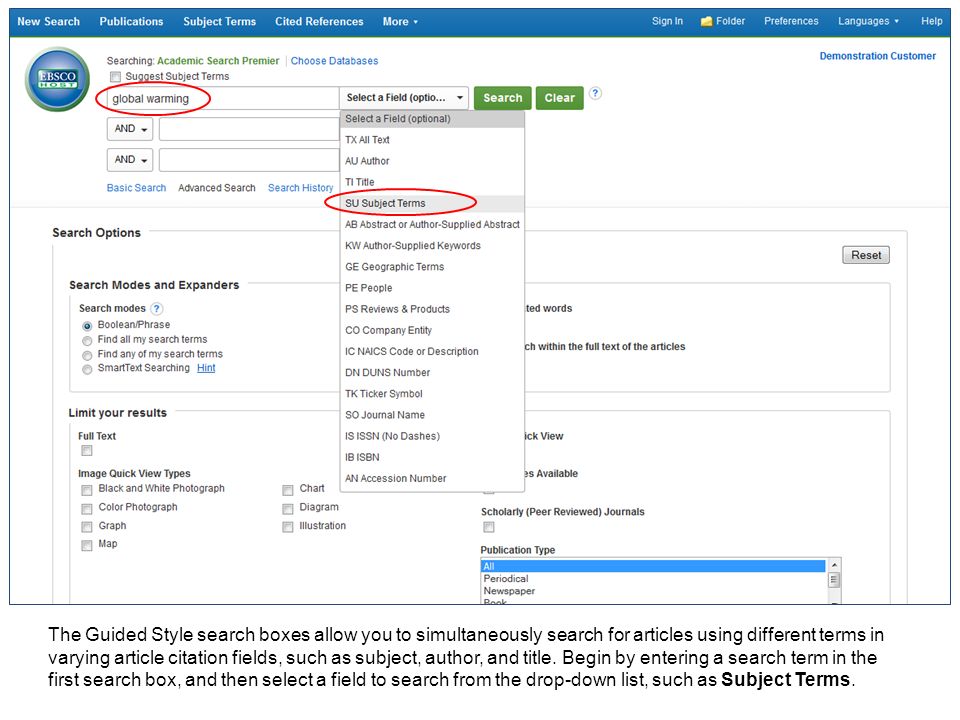Click the third search term box
Screen dimensions: 960x720
[x=250, y=160]
